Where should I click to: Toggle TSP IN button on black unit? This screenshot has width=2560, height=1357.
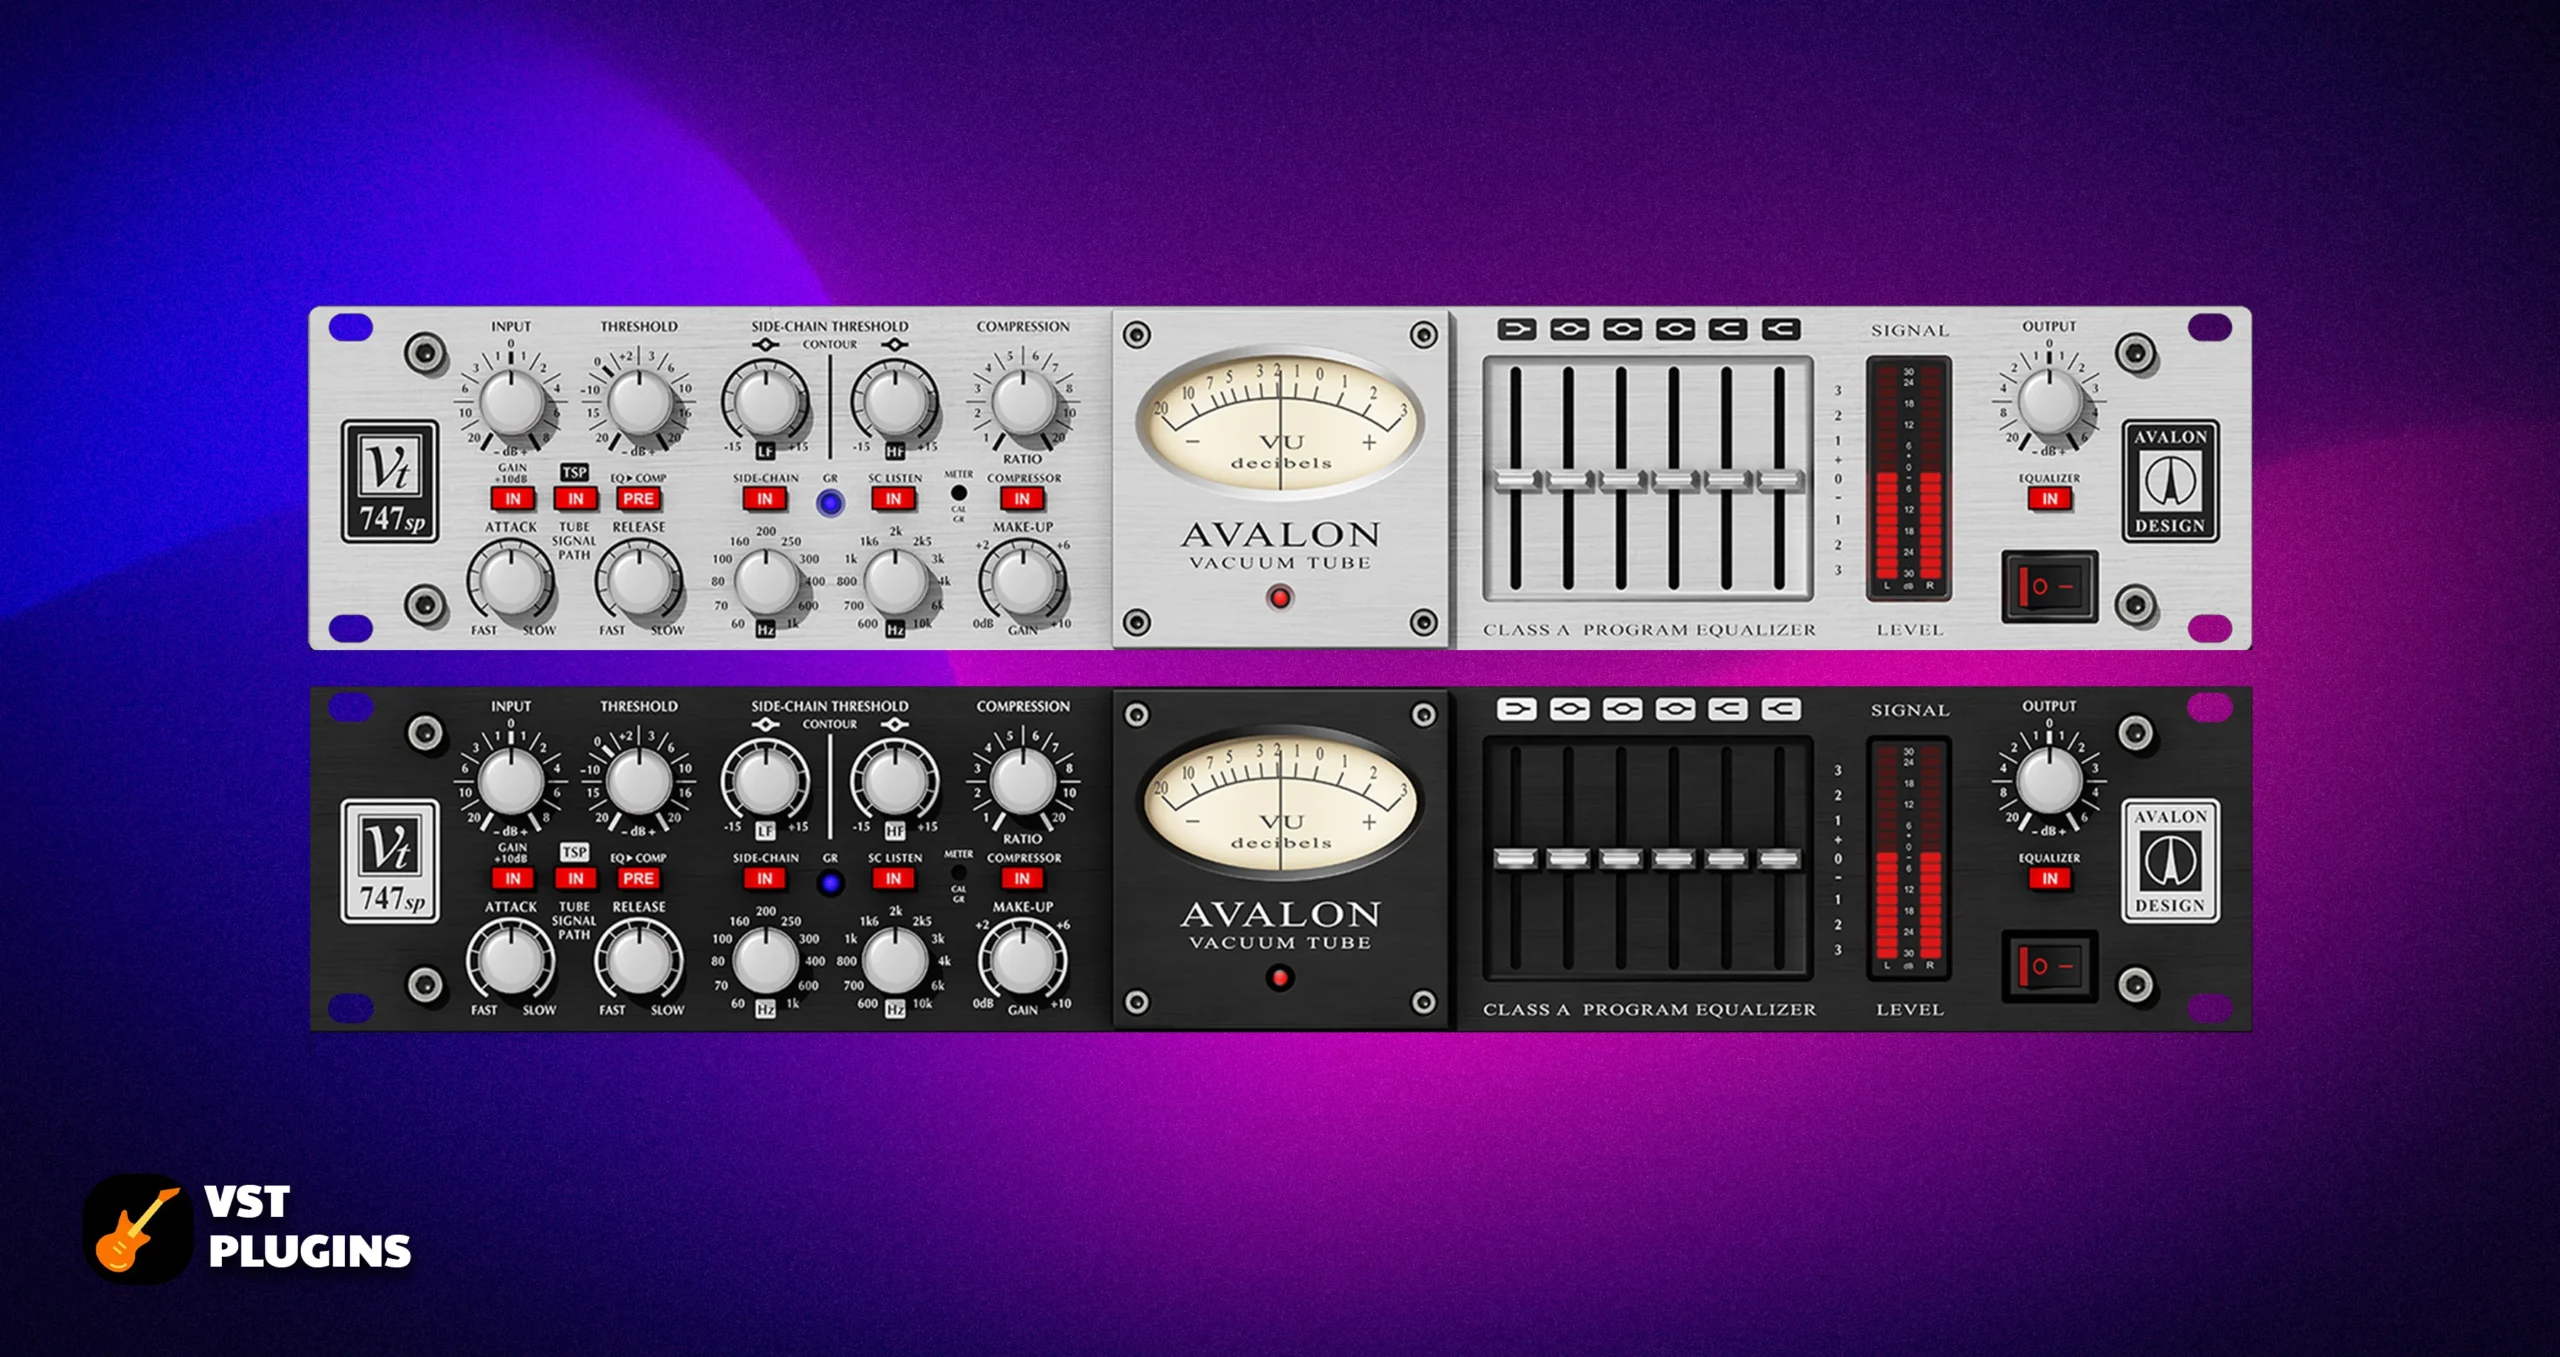(576, 878)
